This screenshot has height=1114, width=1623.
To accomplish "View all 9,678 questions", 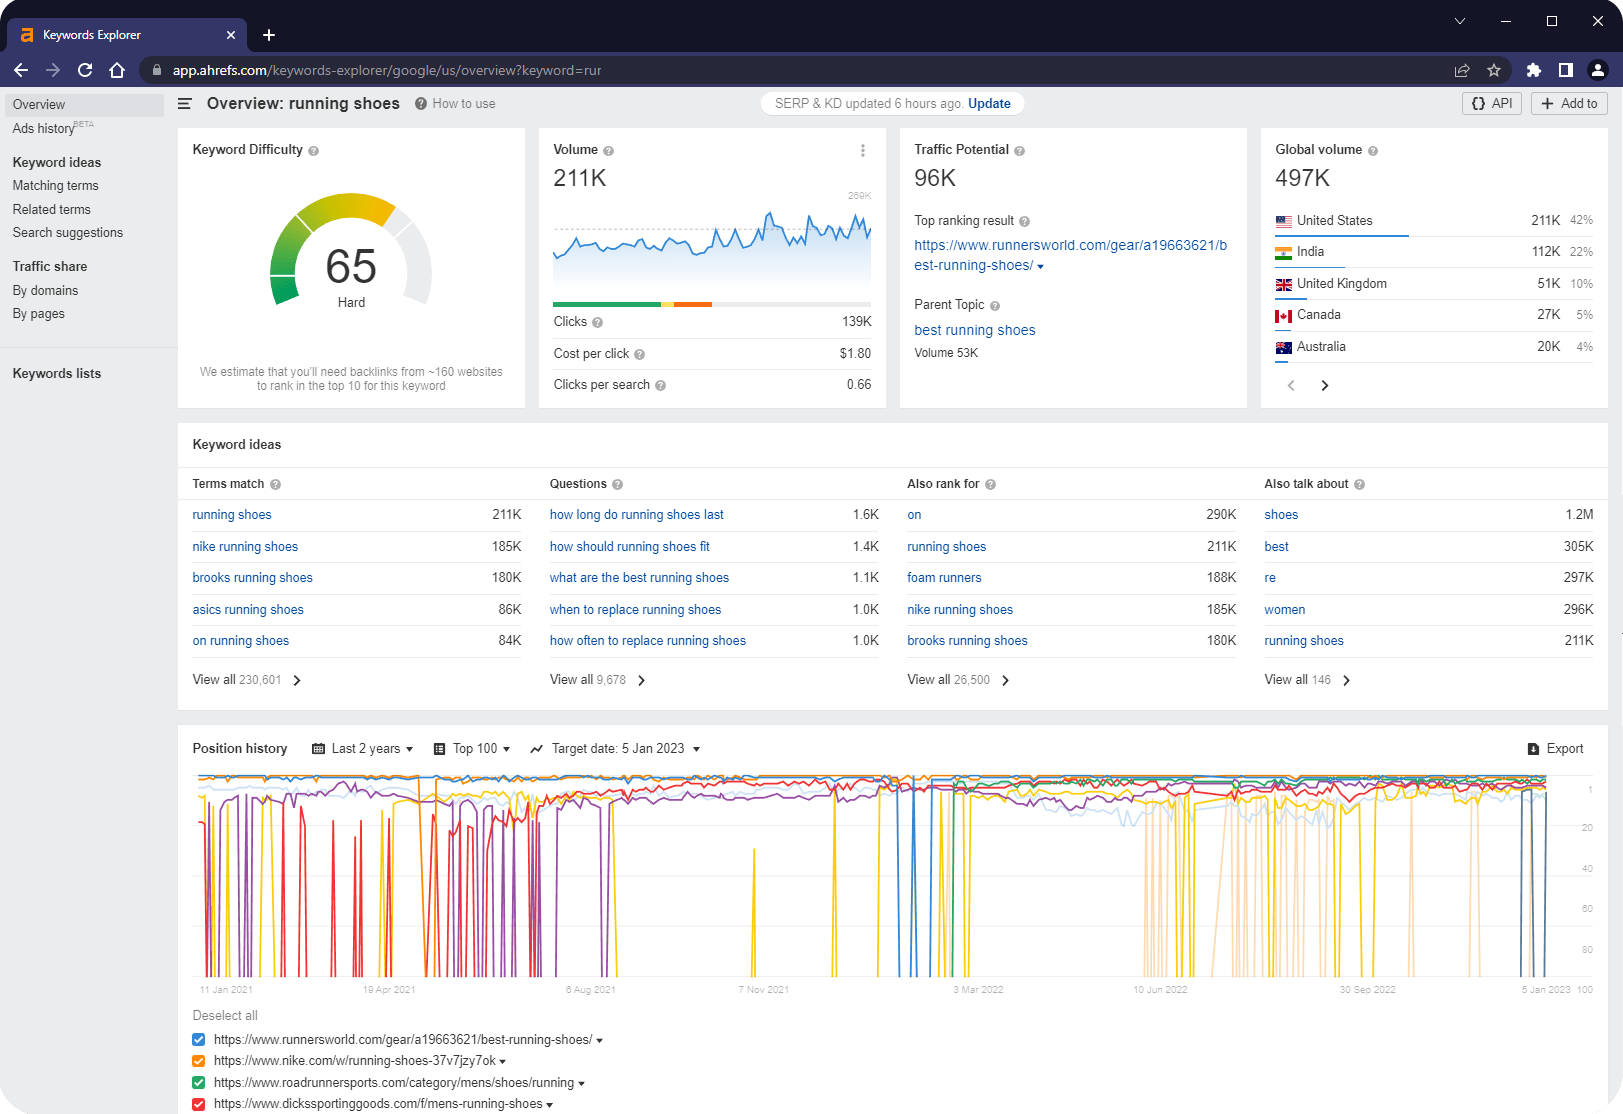I will pos(598,680).
